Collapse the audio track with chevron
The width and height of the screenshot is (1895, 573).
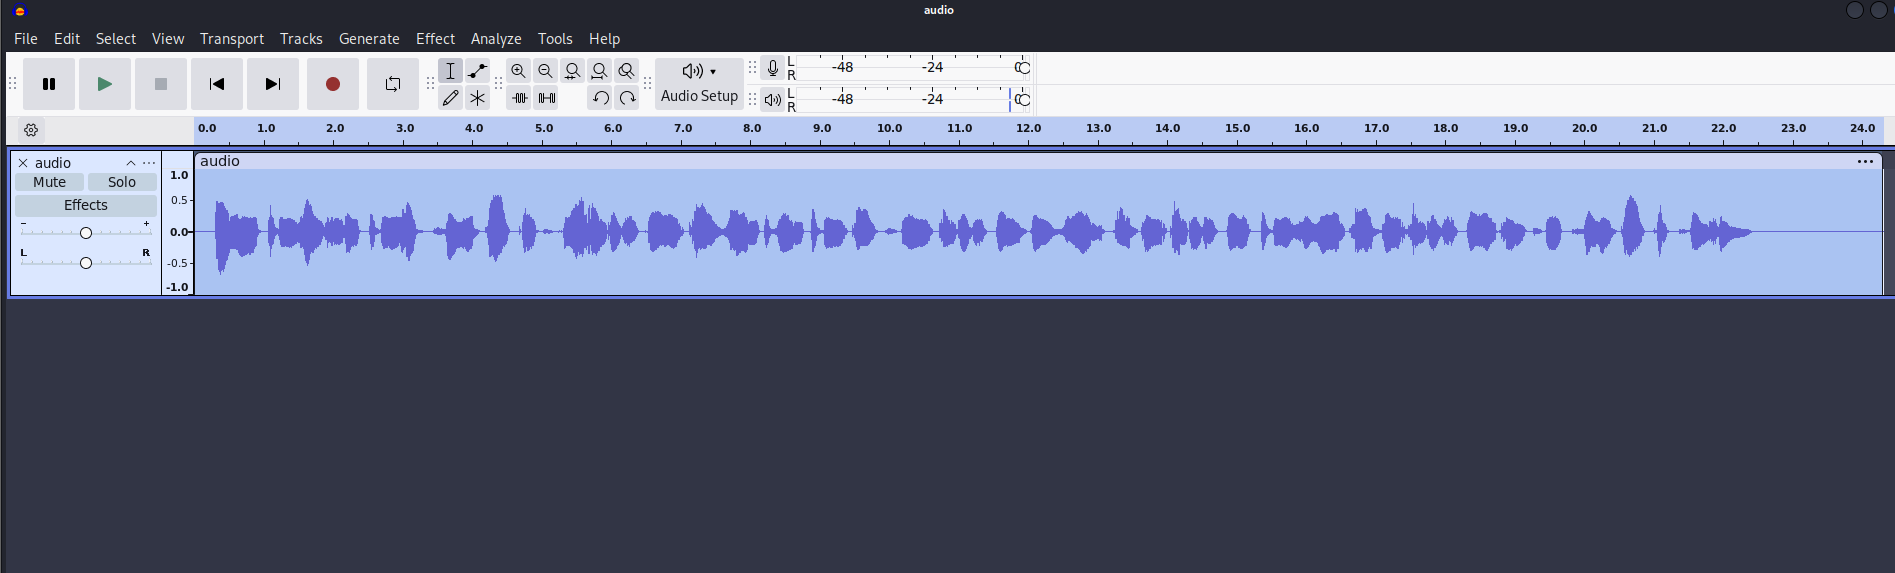click(x=130, y=163)
